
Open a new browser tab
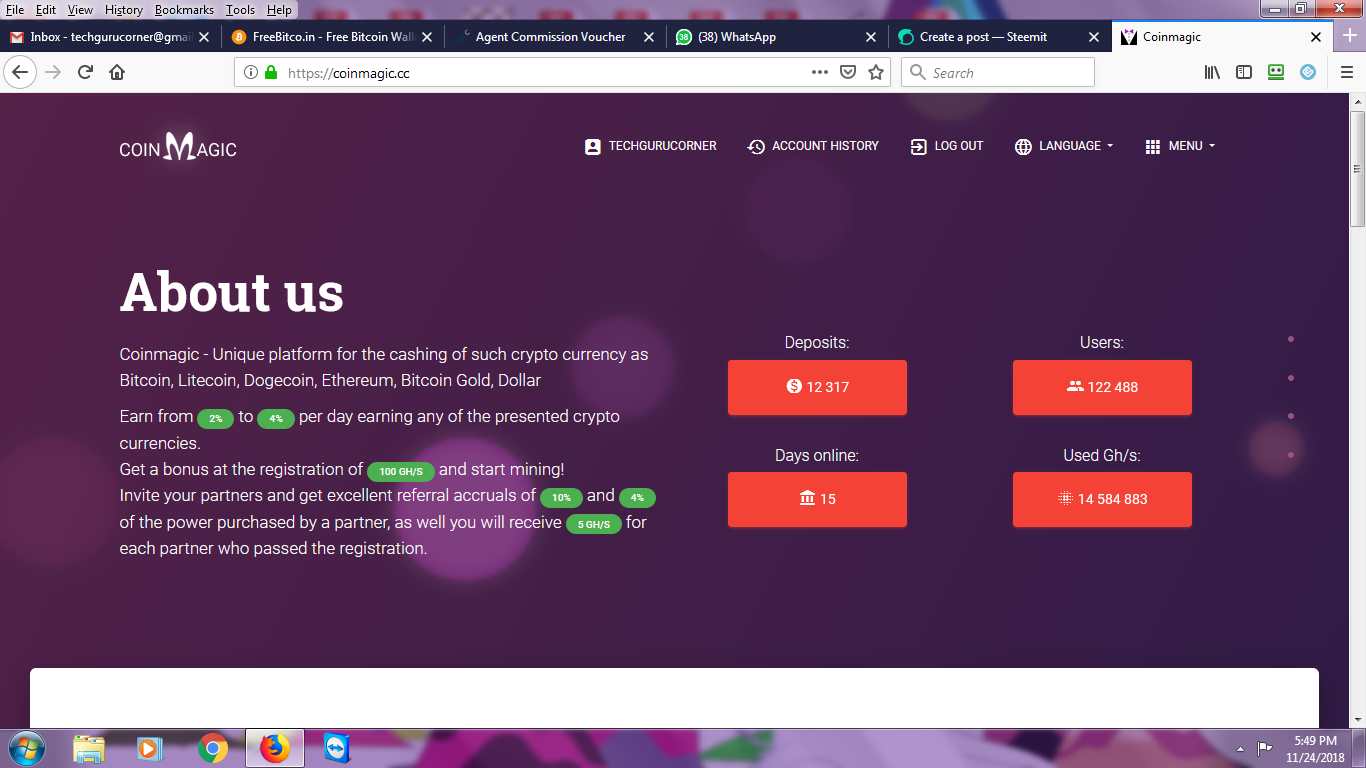[x=1349, y=36]
